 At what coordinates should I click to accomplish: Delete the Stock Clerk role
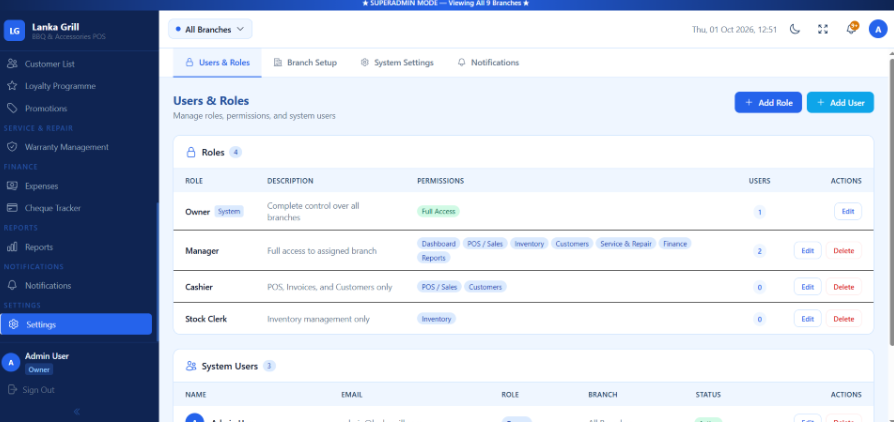pyautogui.click(x=843, y=319)
